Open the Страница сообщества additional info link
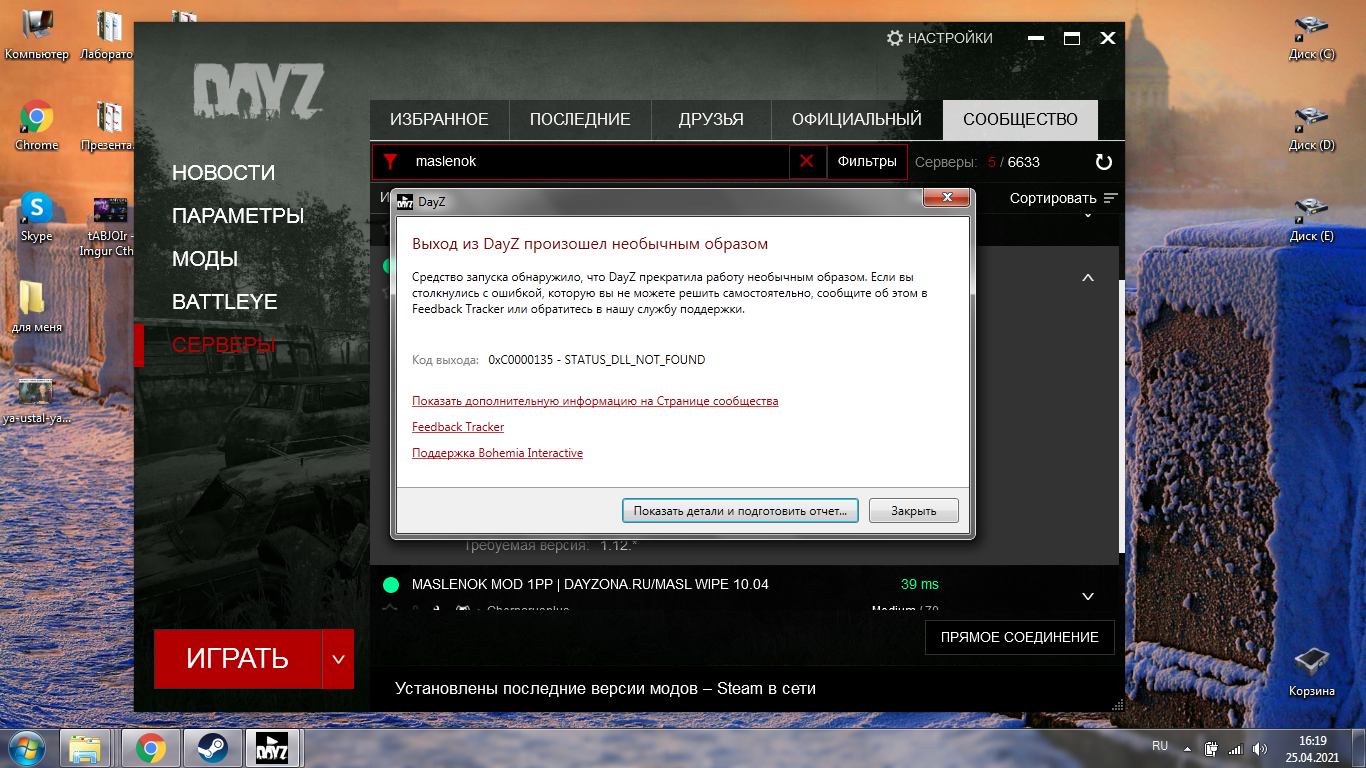 595,401
